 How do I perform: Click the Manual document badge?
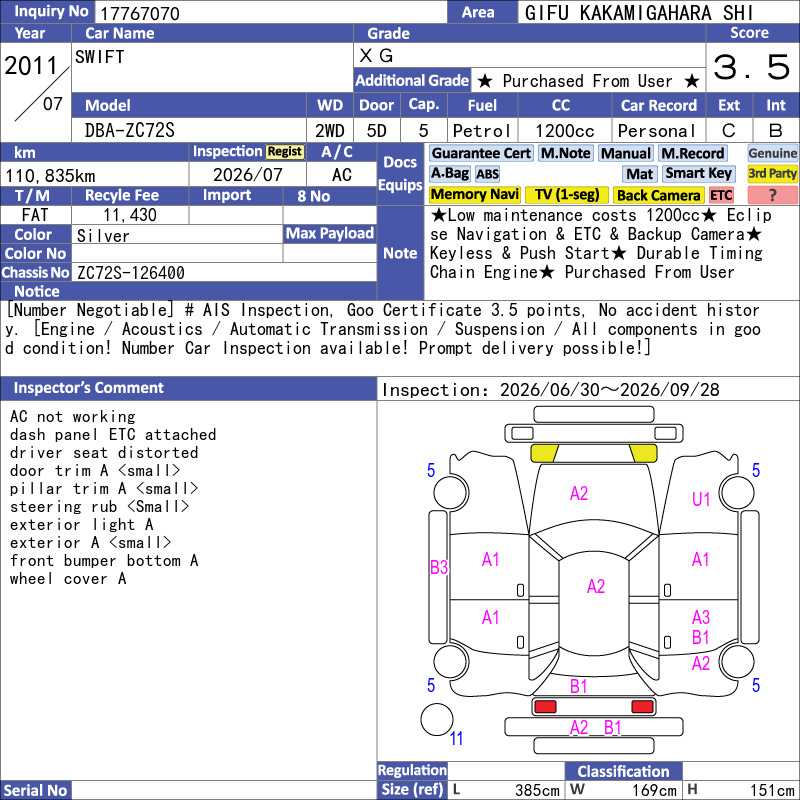(x=626, y=153)
